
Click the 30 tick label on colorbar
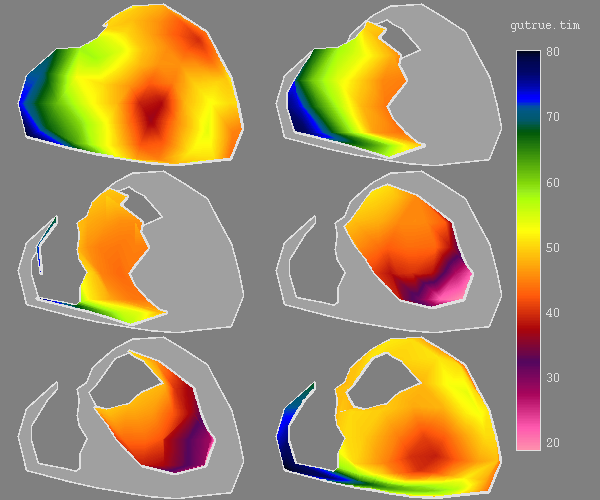tap(553, 378)
